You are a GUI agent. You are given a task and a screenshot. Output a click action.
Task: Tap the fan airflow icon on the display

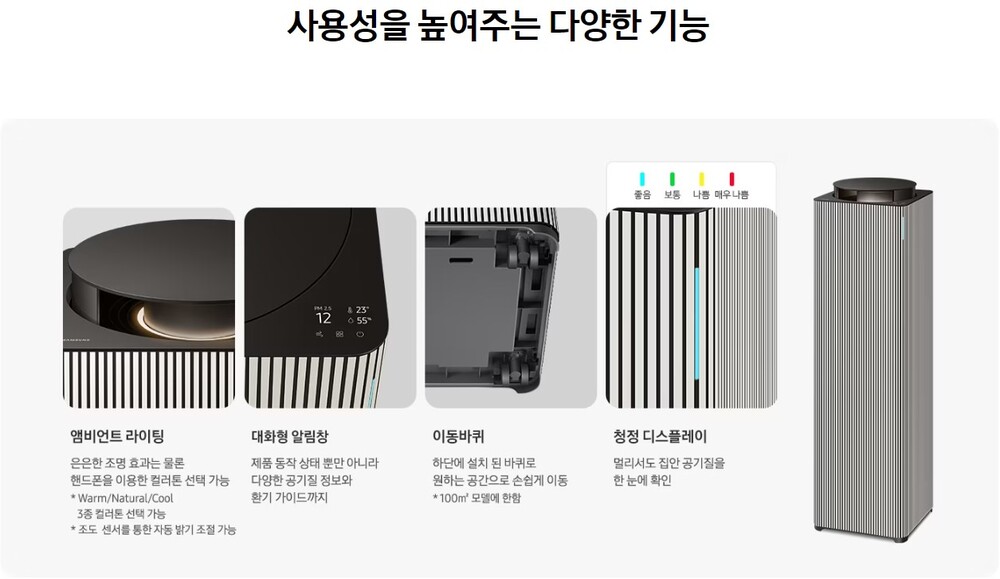320,334
